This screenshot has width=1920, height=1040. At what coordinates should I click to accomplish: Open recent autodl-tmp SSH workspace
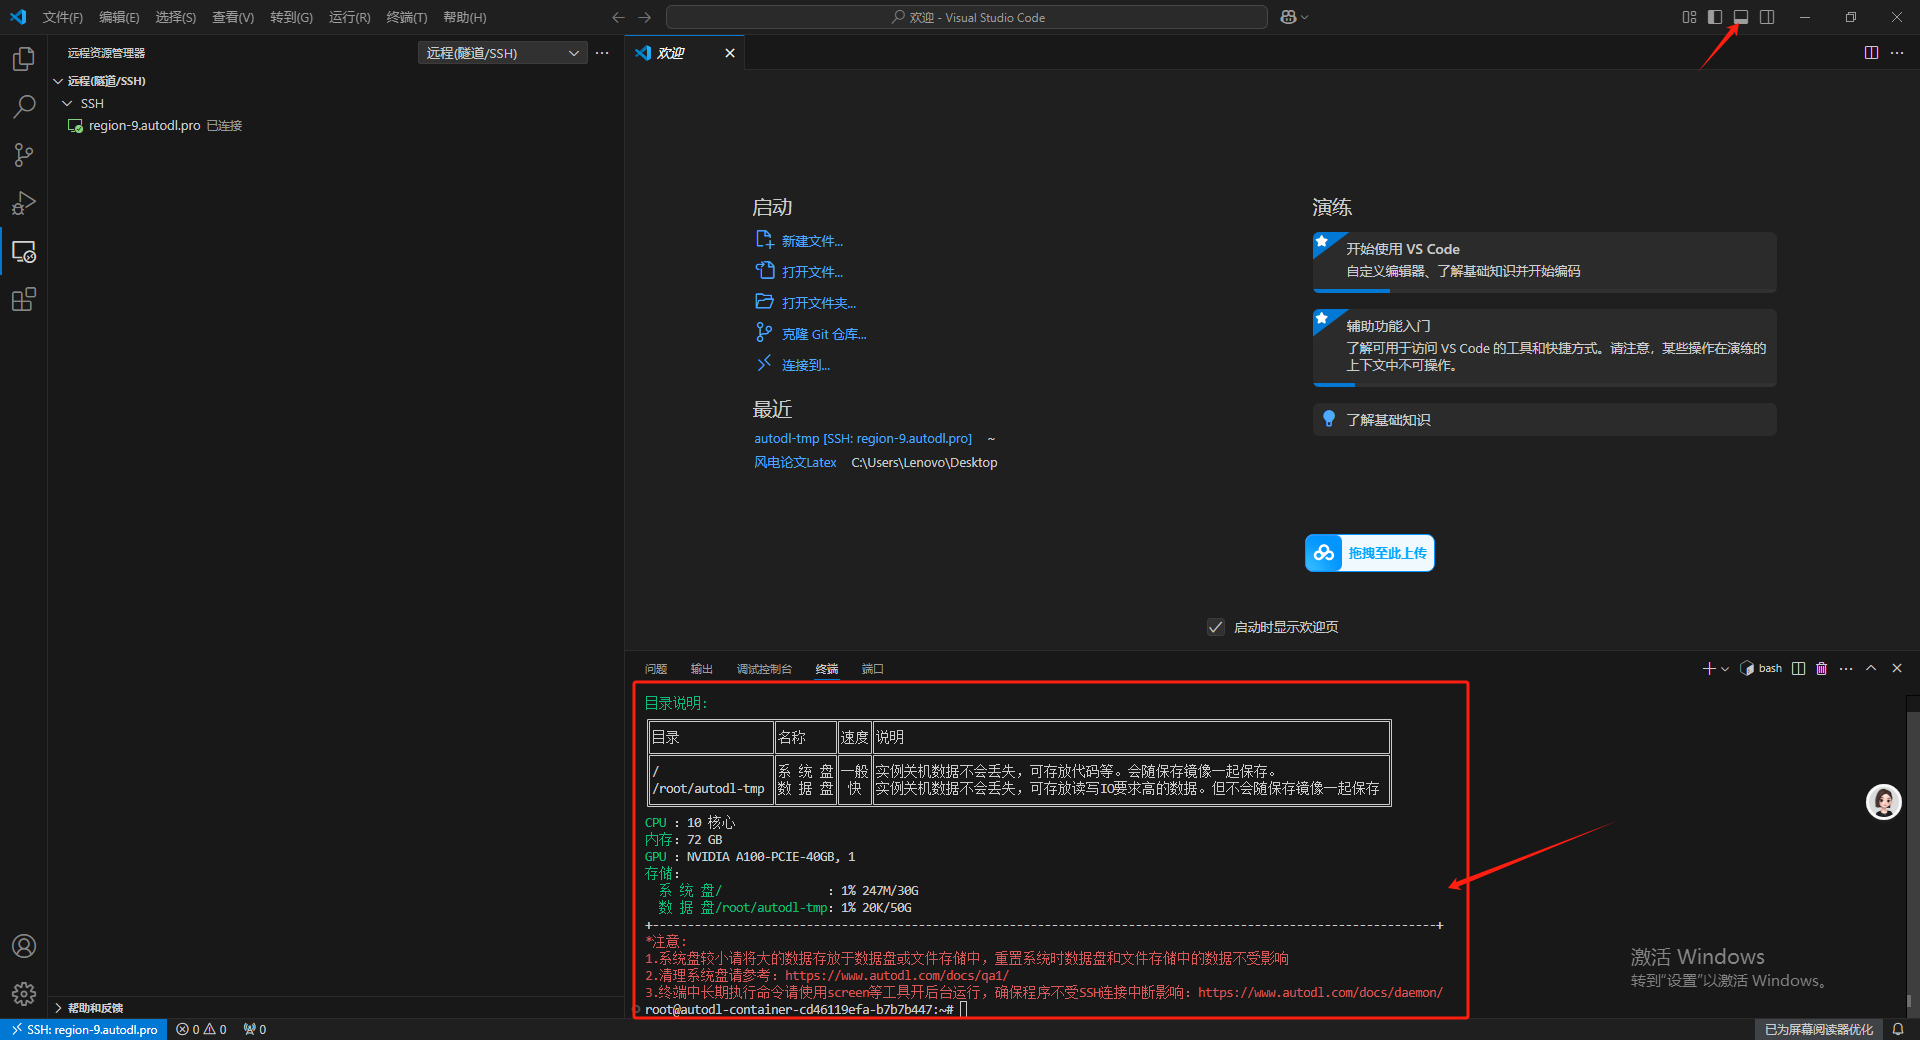(863, 439)
